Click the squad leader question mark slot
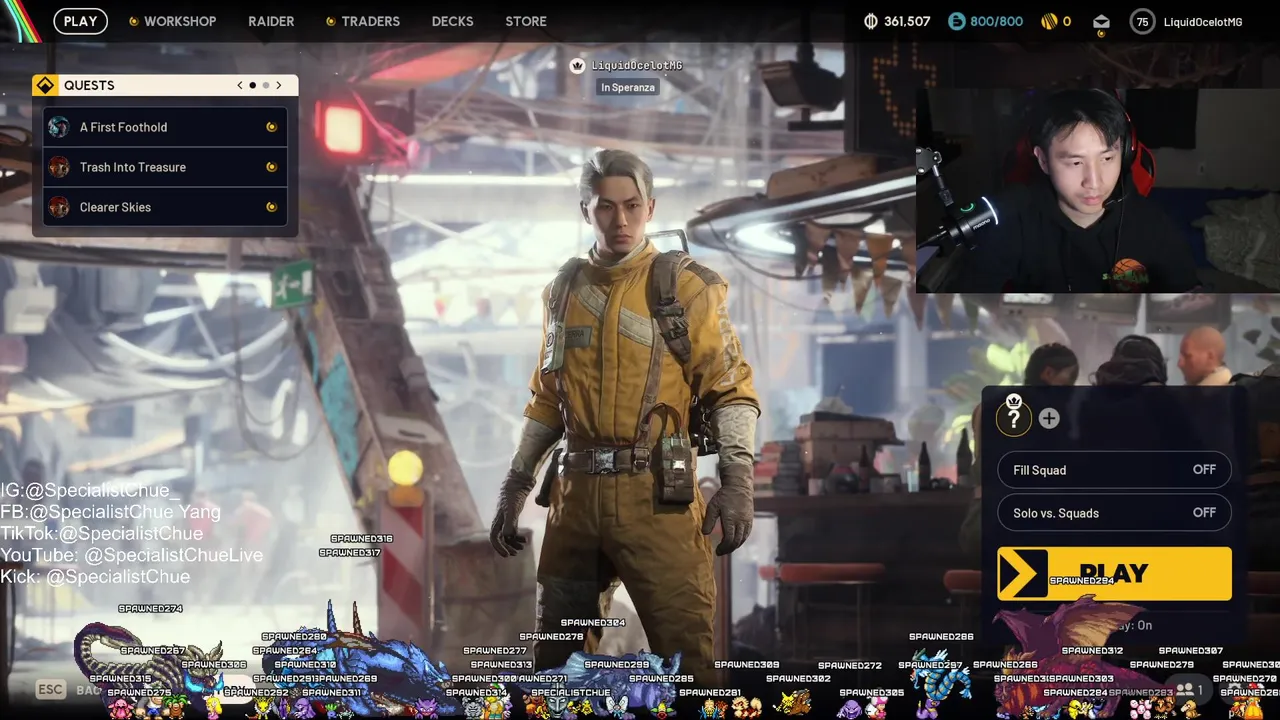Viewport: 1280px width, 720px height. [1013, 417]
